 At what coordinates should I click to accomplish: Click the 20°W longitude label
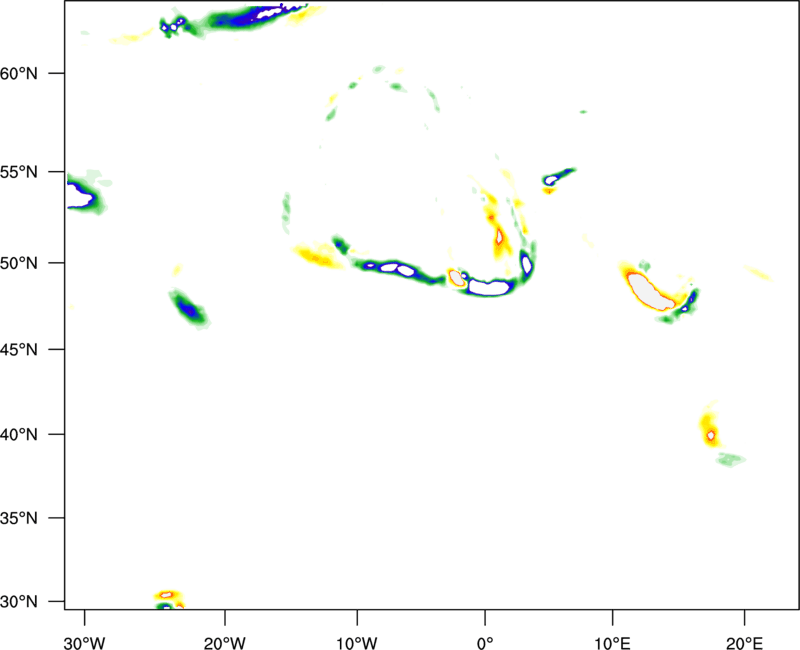tap(224, 643)
